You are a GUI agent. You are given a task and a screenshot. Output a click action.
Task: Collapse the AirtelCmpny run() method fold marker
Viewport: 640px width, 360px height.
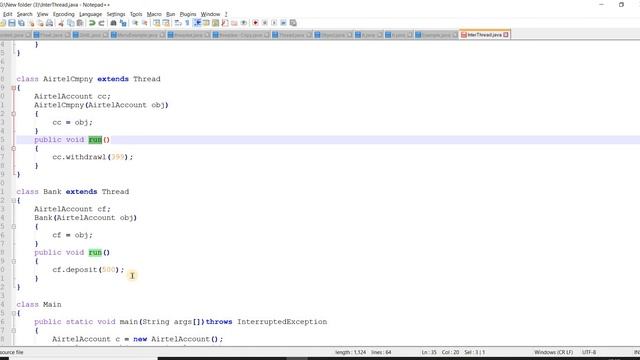pyautogui.click(x=13, y=149)
